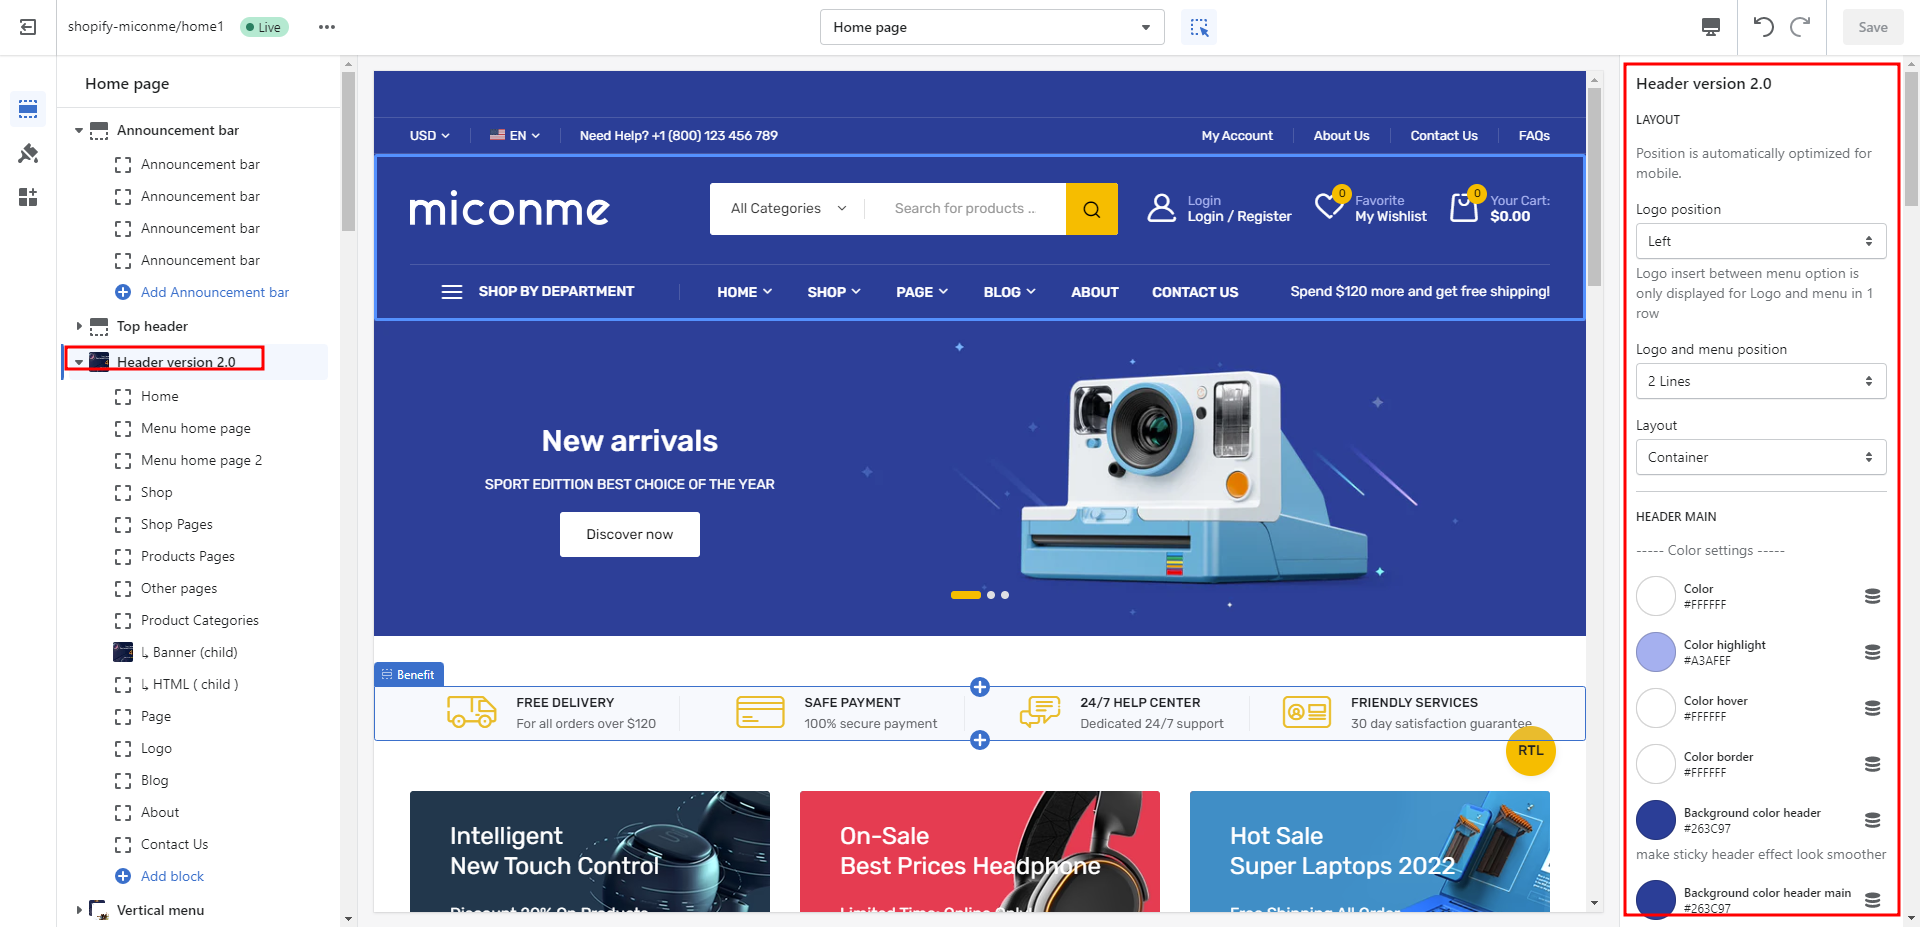Open the Home page template selector

(x=991, y=27)
